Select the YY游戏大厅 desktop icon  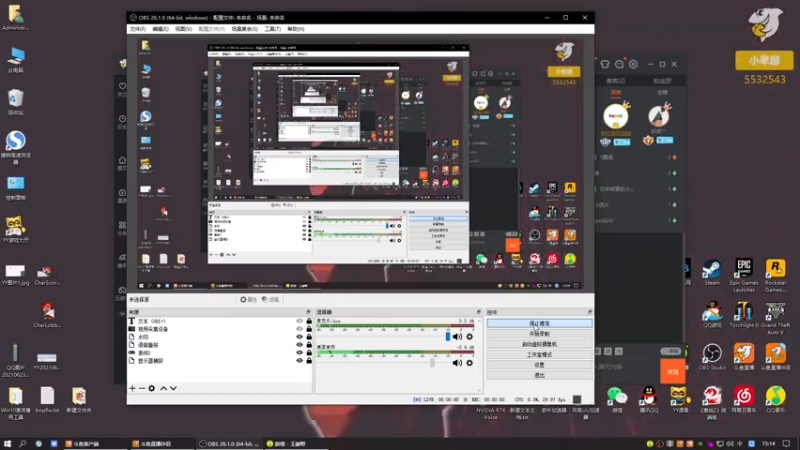click(x=16, y=229)
